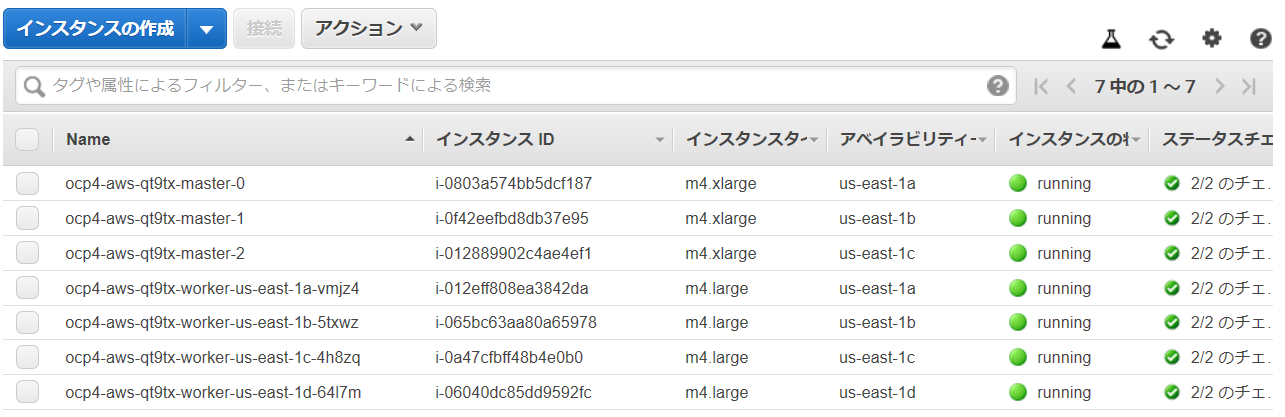This screenshot has width=1285, height=417.
Task: Open the settings gear icon
Action: [1212, 38]
